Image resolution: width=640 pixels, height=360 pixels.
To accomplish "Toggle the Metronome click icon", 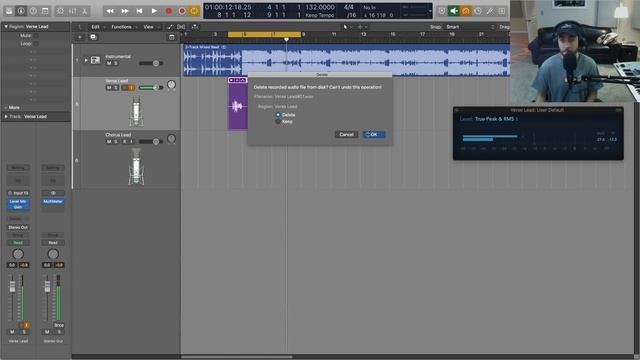I will point(478,11).
